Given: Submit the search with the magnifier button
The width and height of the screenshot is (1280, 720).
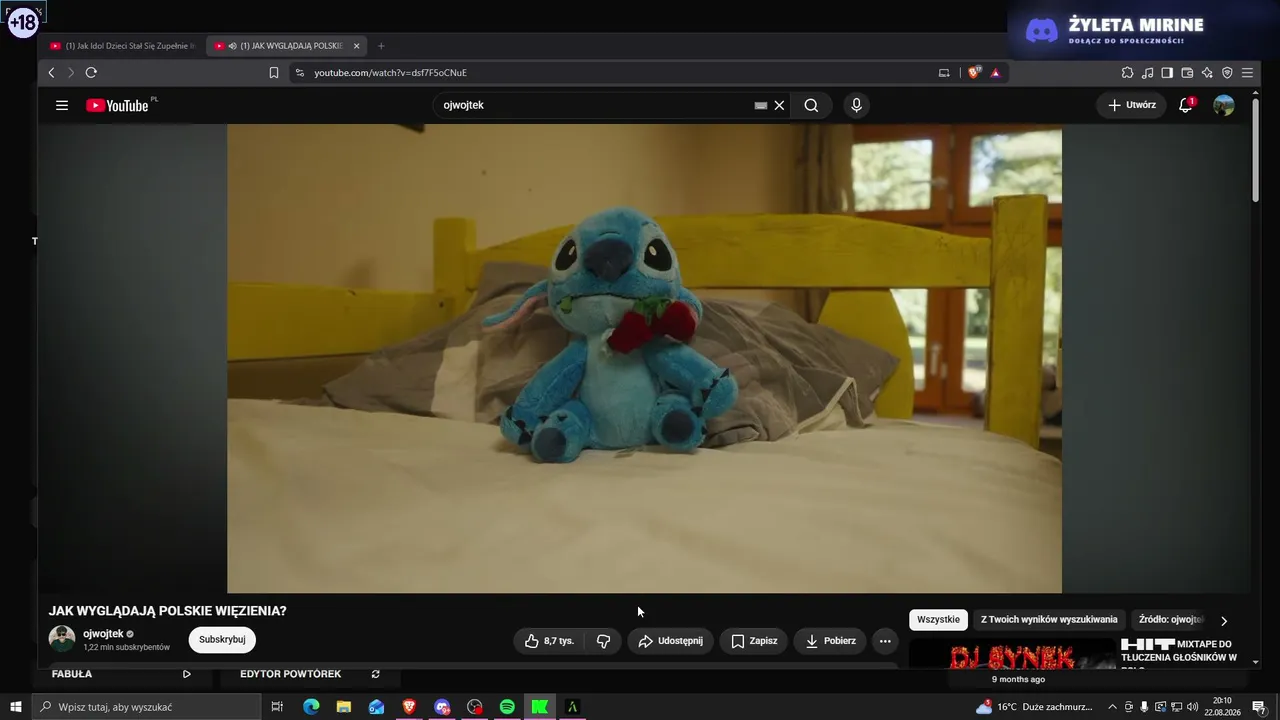Looking at the screenshot, I should pos(811,105).
